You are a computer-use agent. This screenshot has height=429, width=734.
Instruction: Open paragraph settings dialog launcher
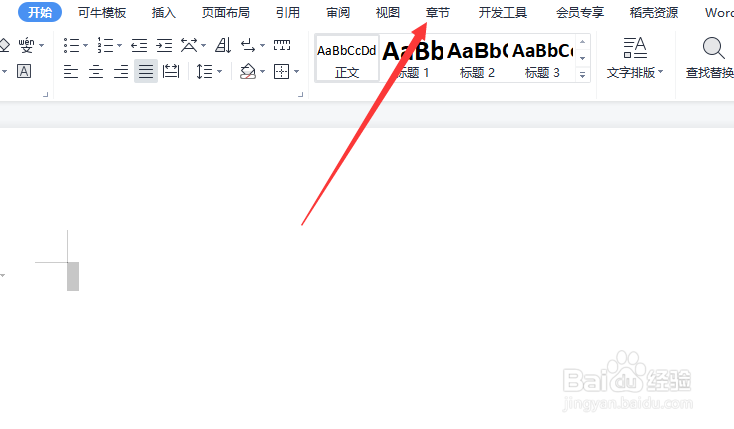[x=301, y=95]
